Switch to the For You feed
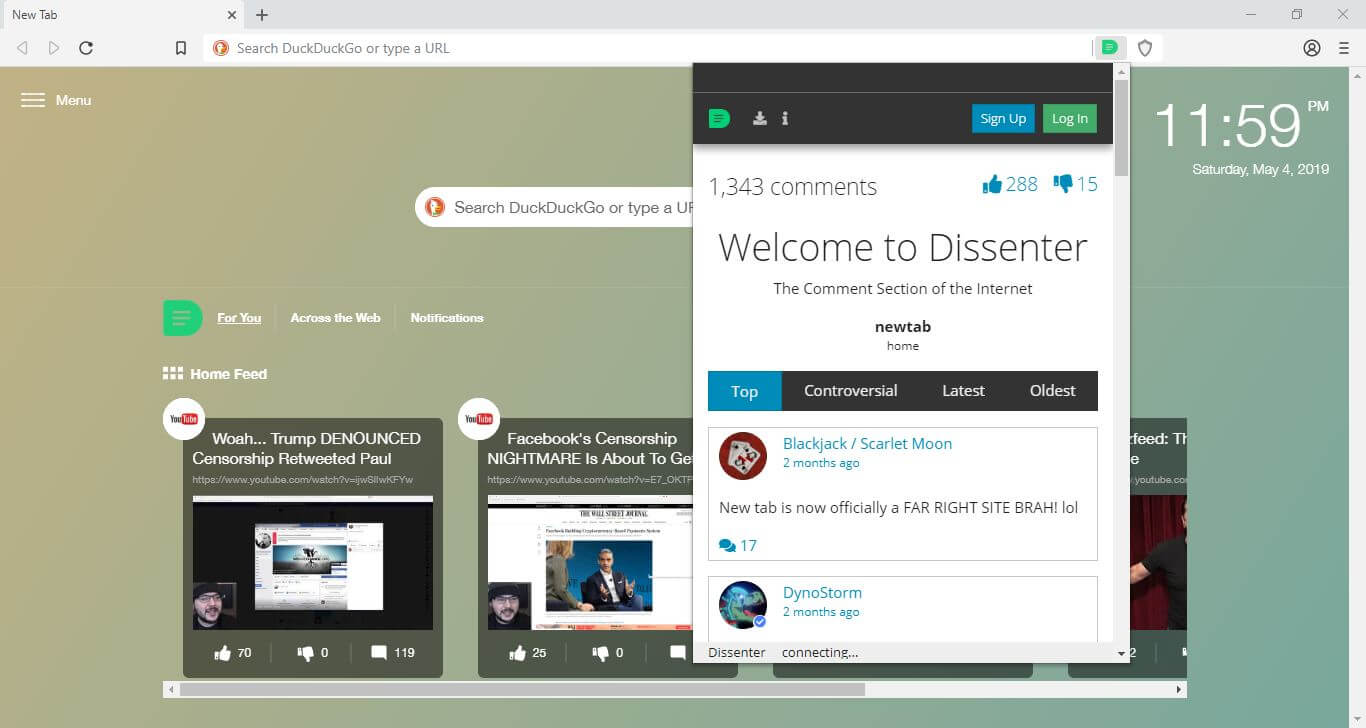 pos(239,318)
